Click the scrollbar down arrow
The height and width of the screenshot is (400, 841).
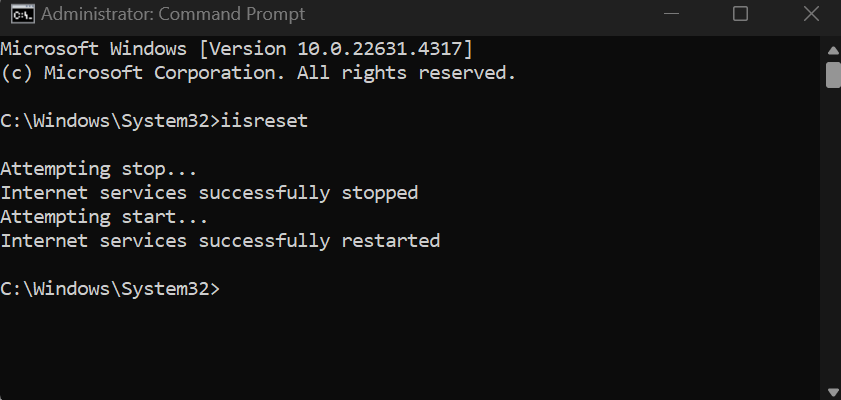833,392
